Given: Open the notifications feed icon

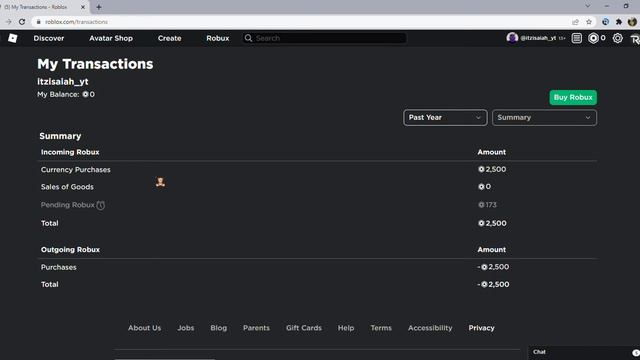Looking at the screenshot, I should 576,38.
